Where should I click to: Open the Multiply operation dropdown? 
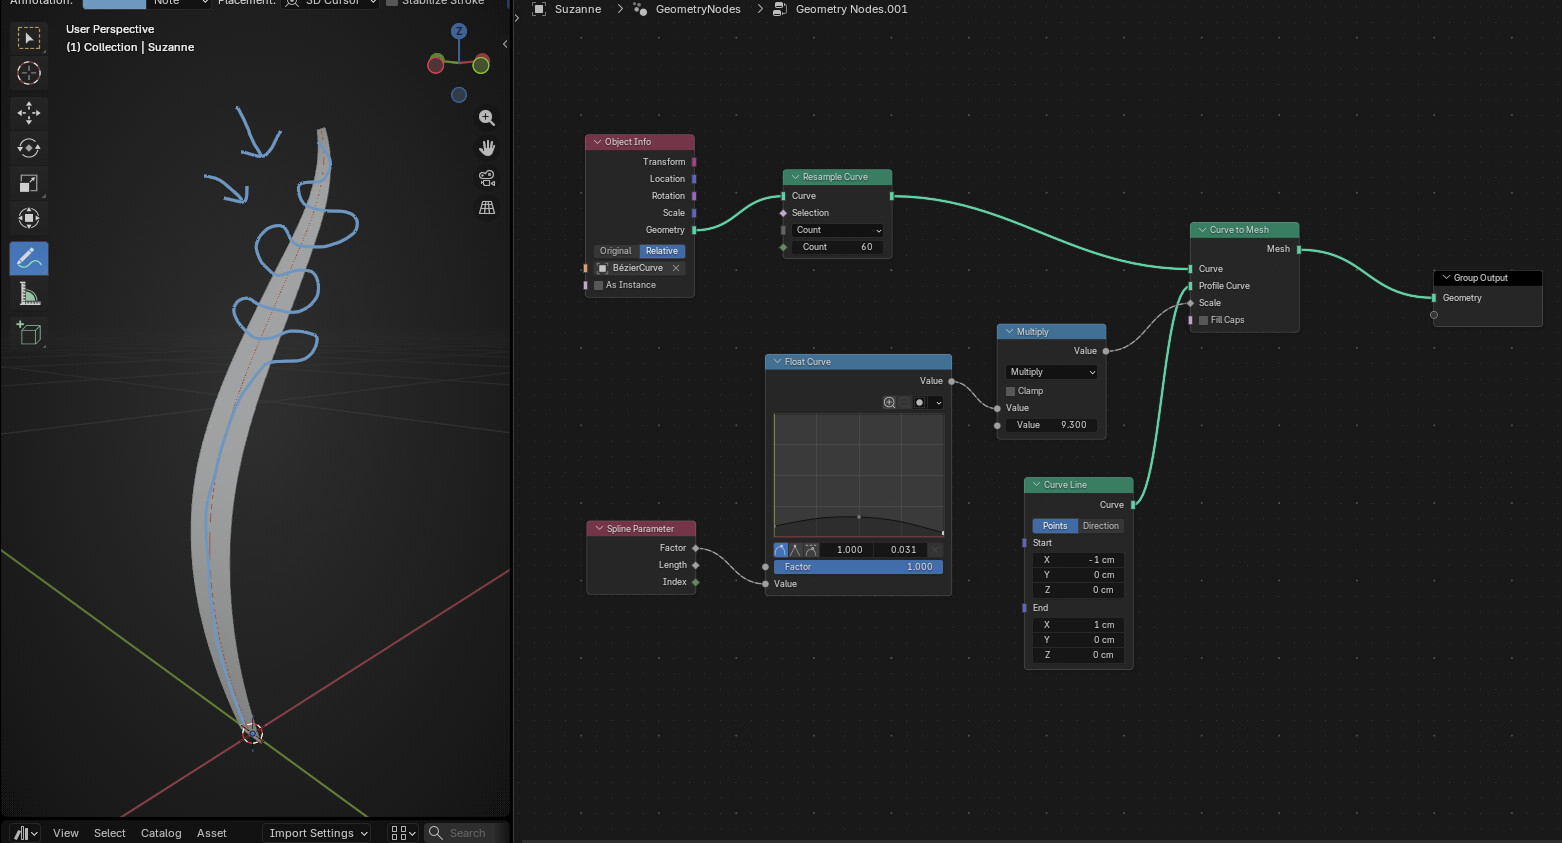click(1052, 372)
